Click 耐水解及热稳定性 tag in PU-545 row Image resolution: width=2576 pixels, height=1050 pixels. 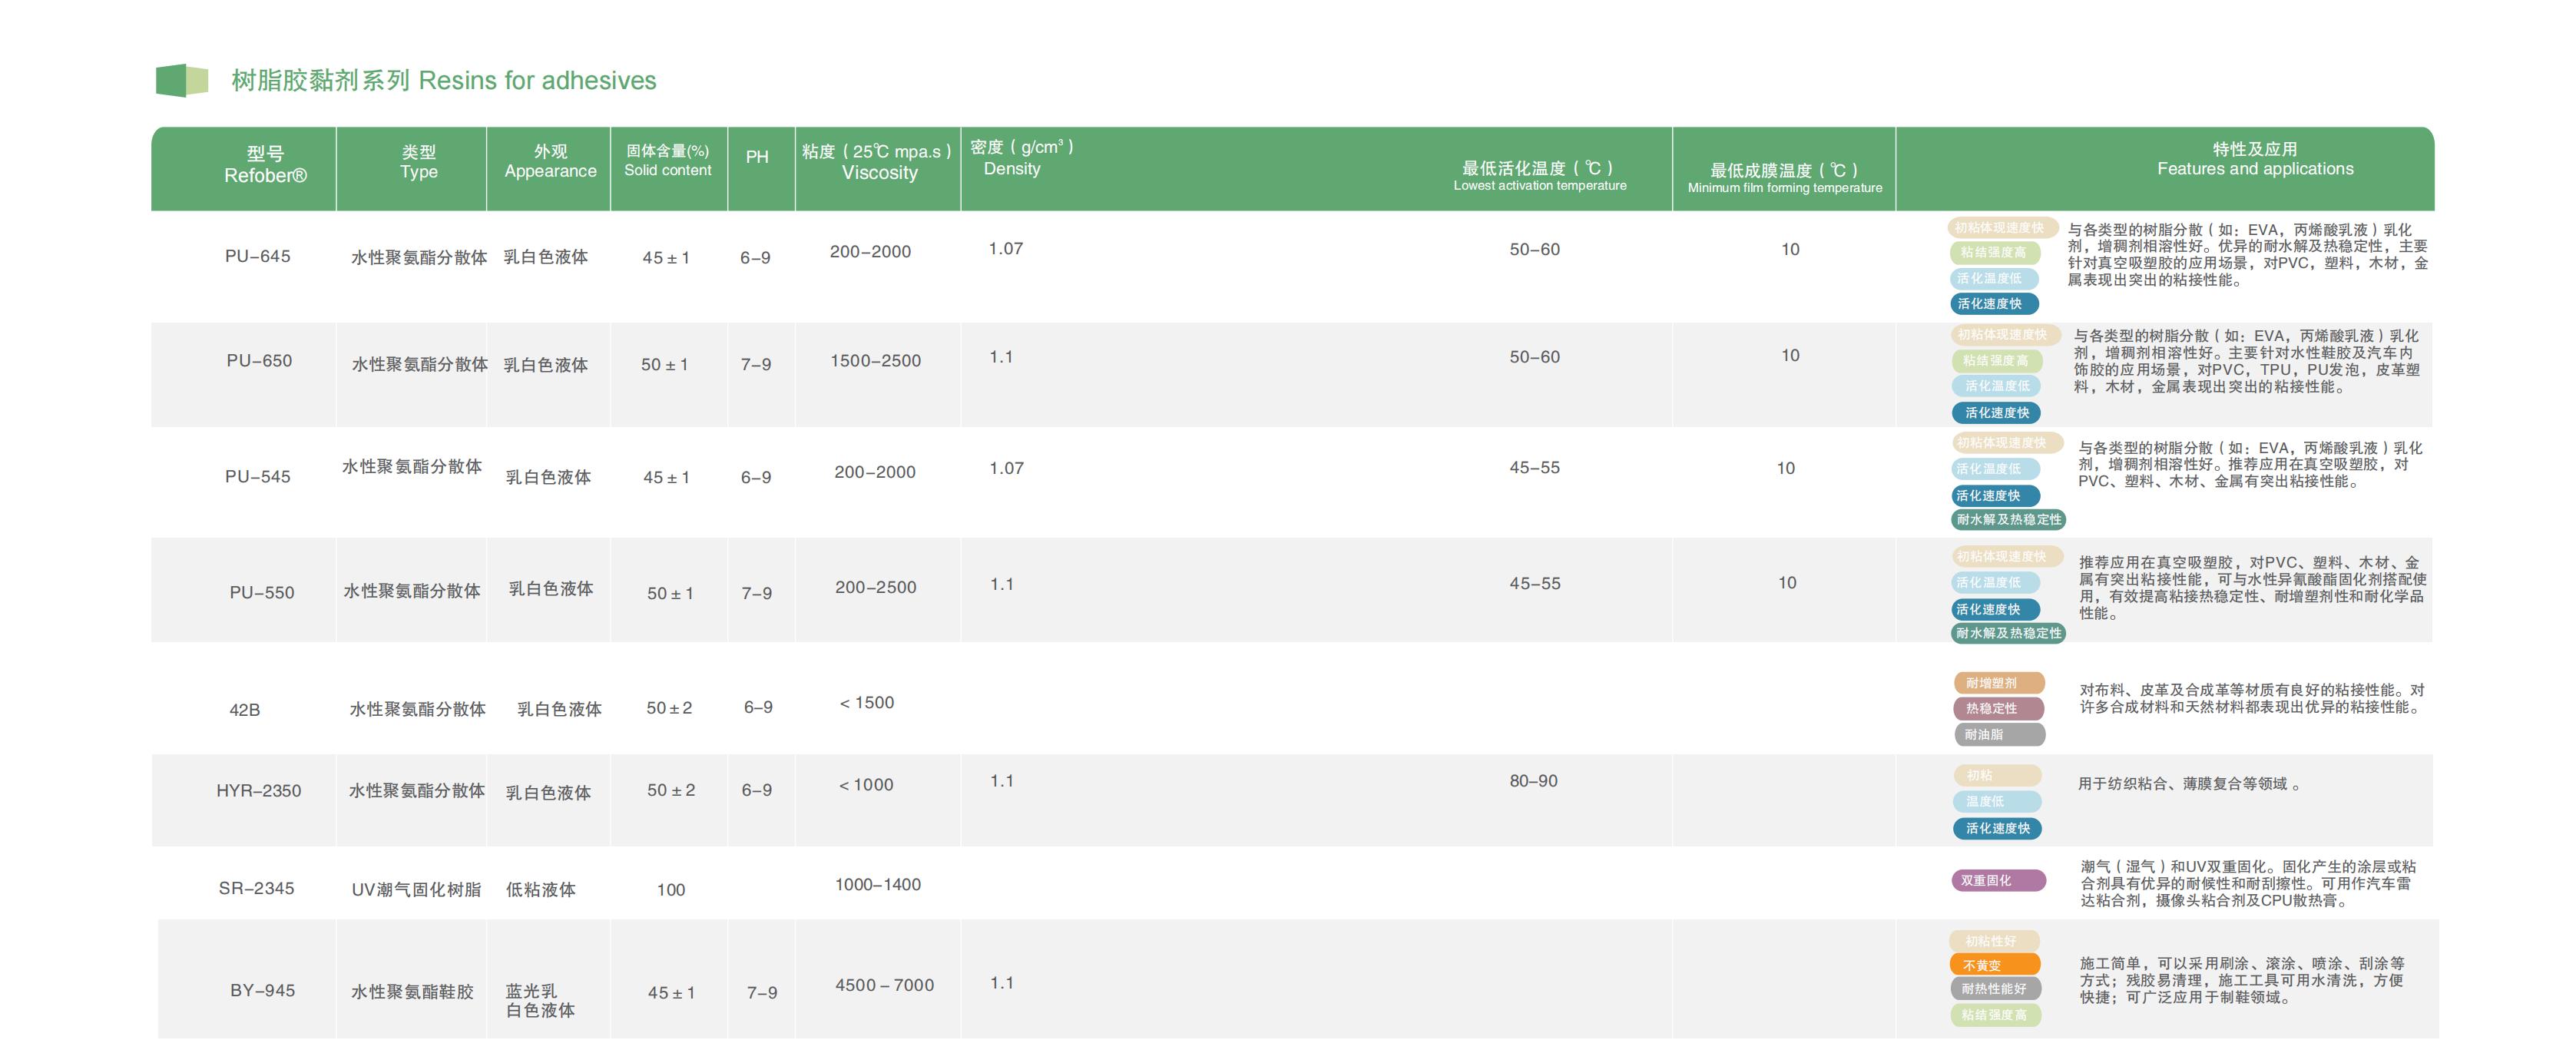pyautogui.click(x=2008, y=519)
